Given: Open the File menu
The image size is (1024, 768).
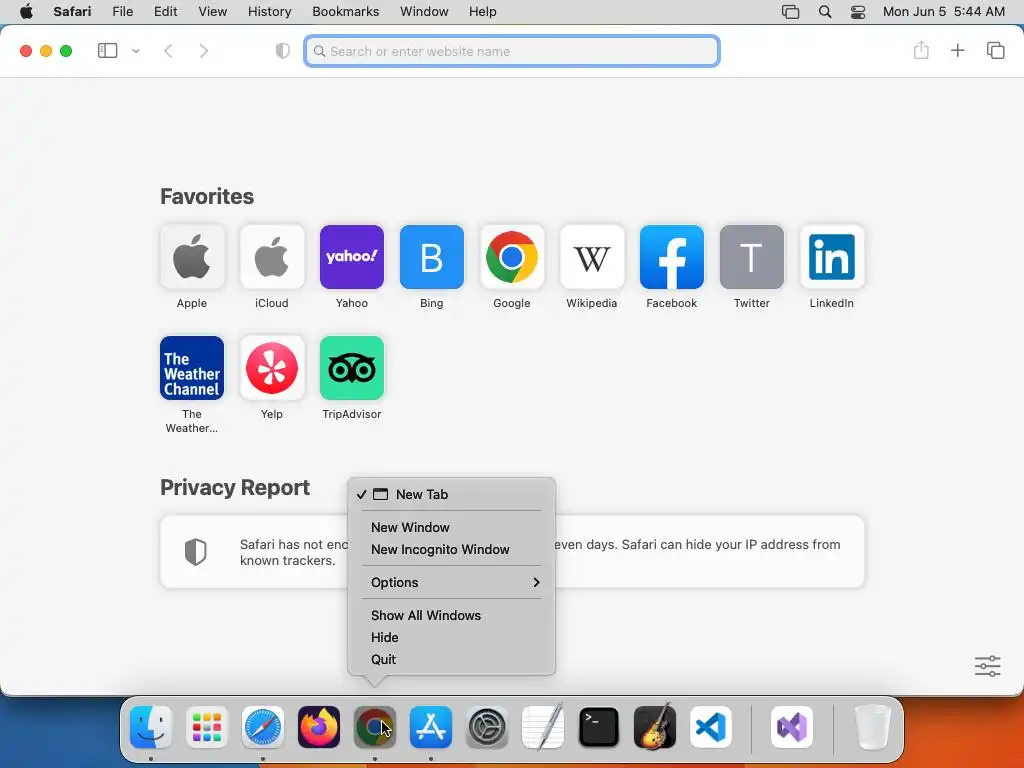Looking at the screenshot, I should pos(122,12).
